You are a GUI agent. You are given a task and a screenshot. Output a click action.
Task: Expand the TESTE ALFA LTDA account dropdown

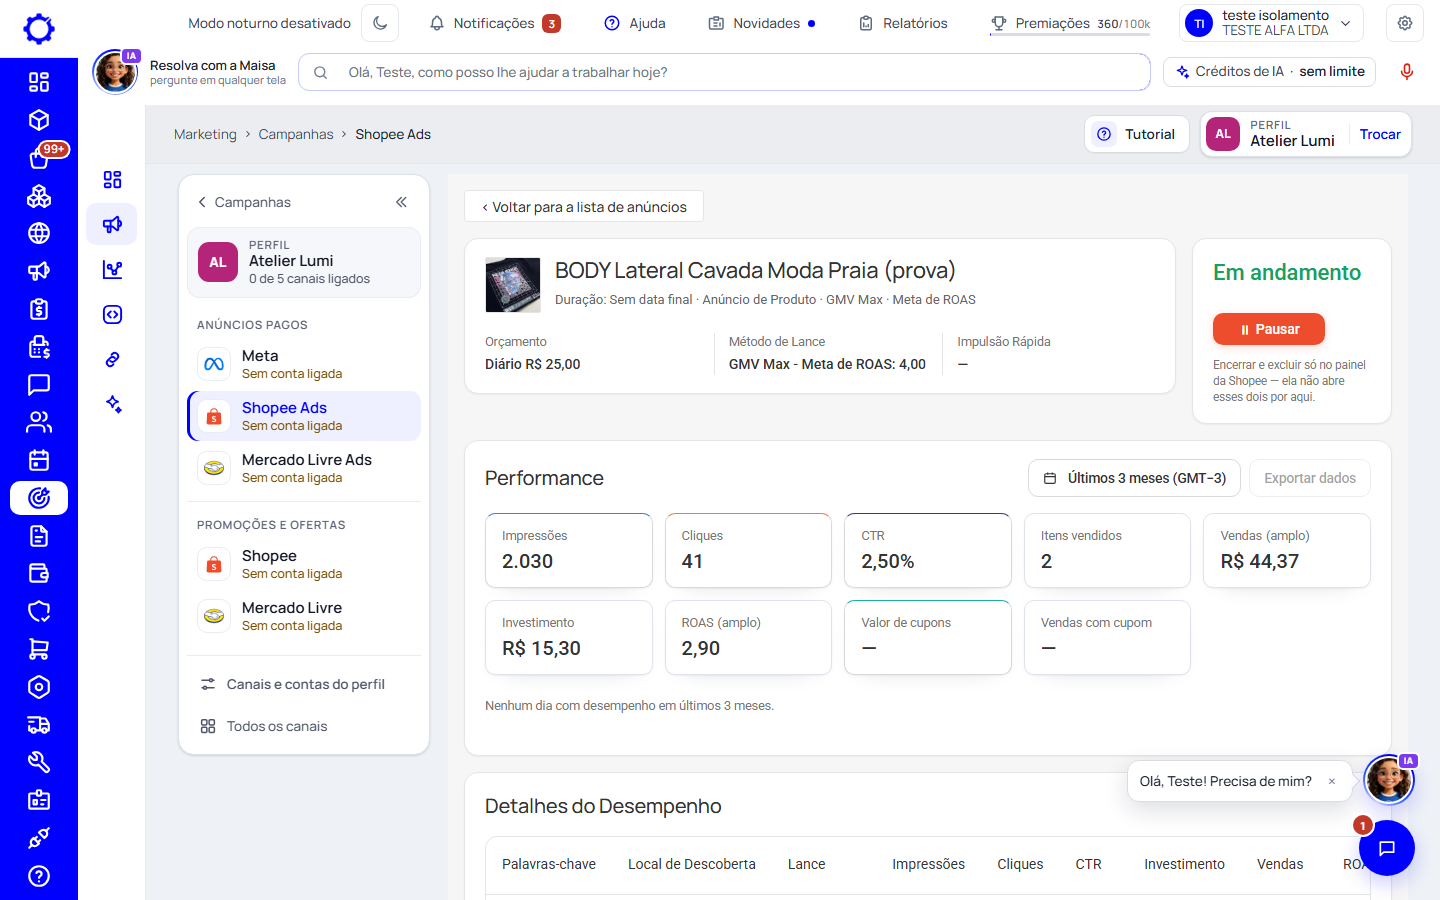1271,23
